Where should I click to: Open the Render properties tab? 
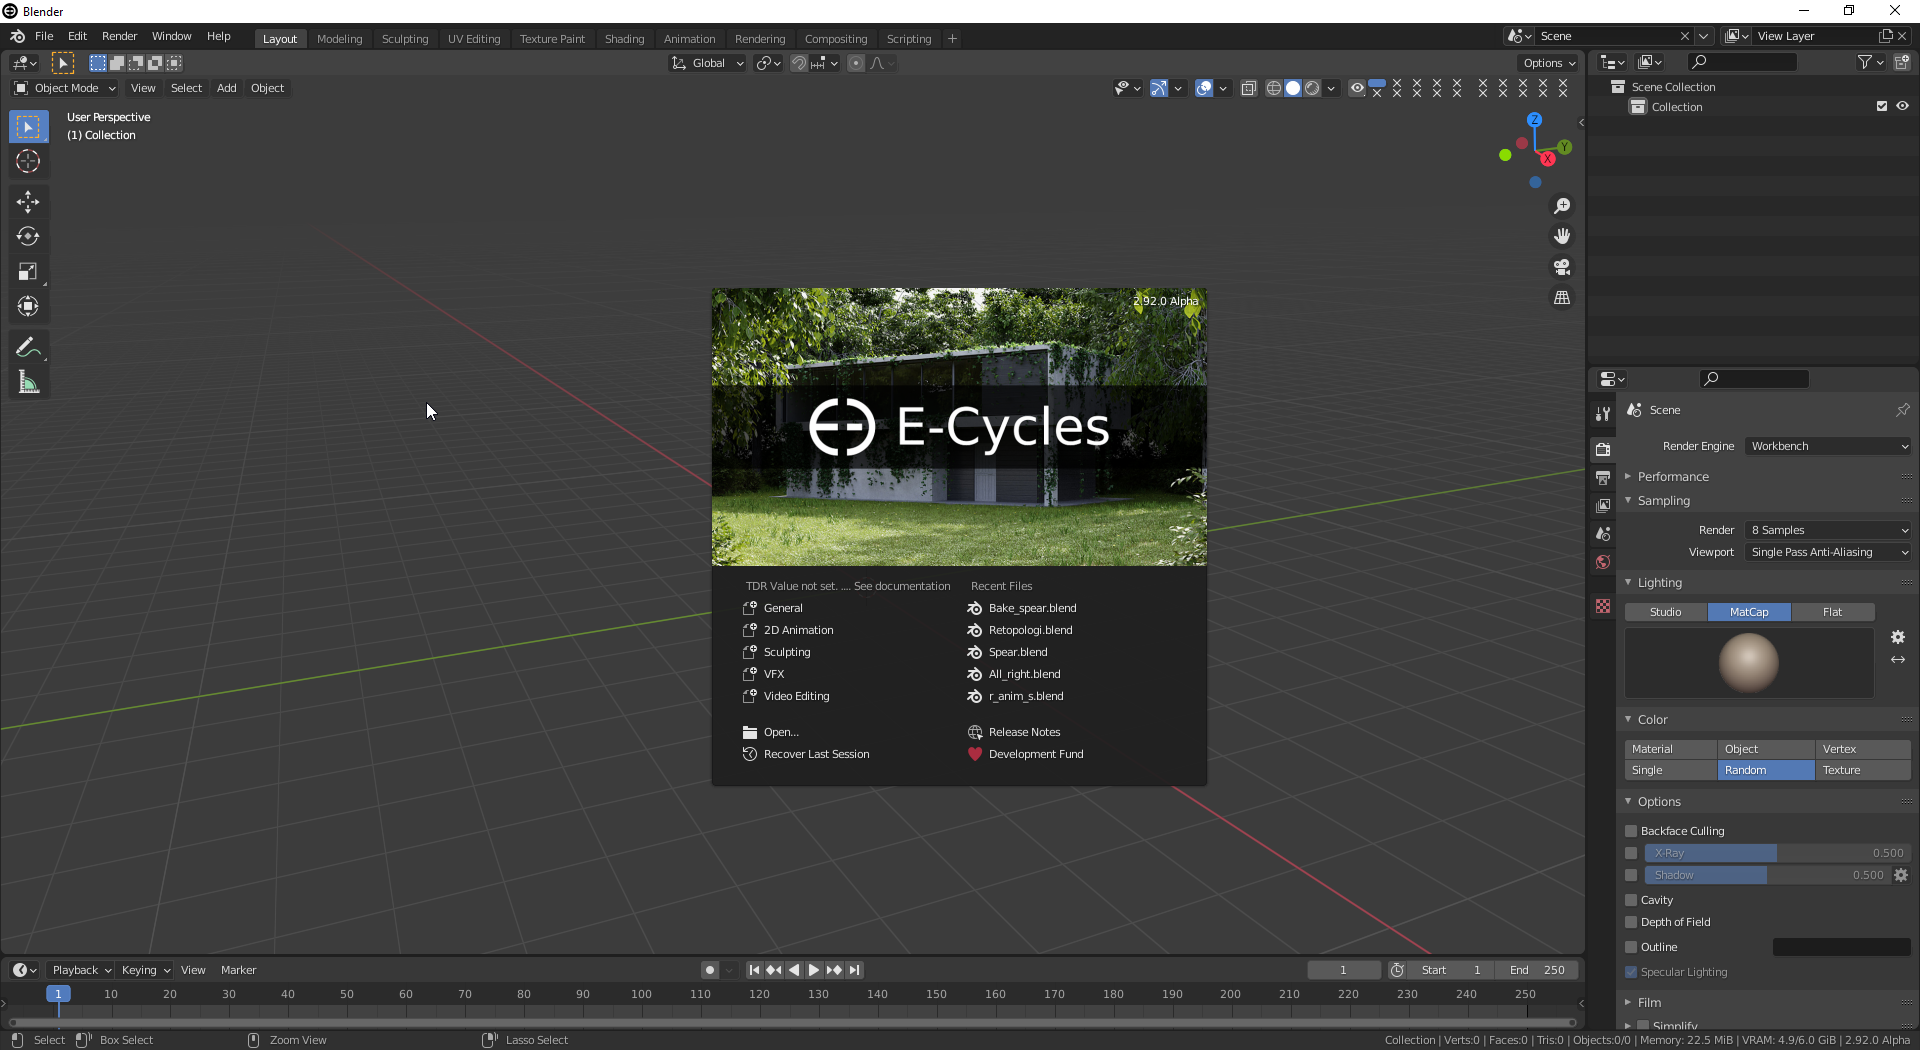tap(1603, 449)
